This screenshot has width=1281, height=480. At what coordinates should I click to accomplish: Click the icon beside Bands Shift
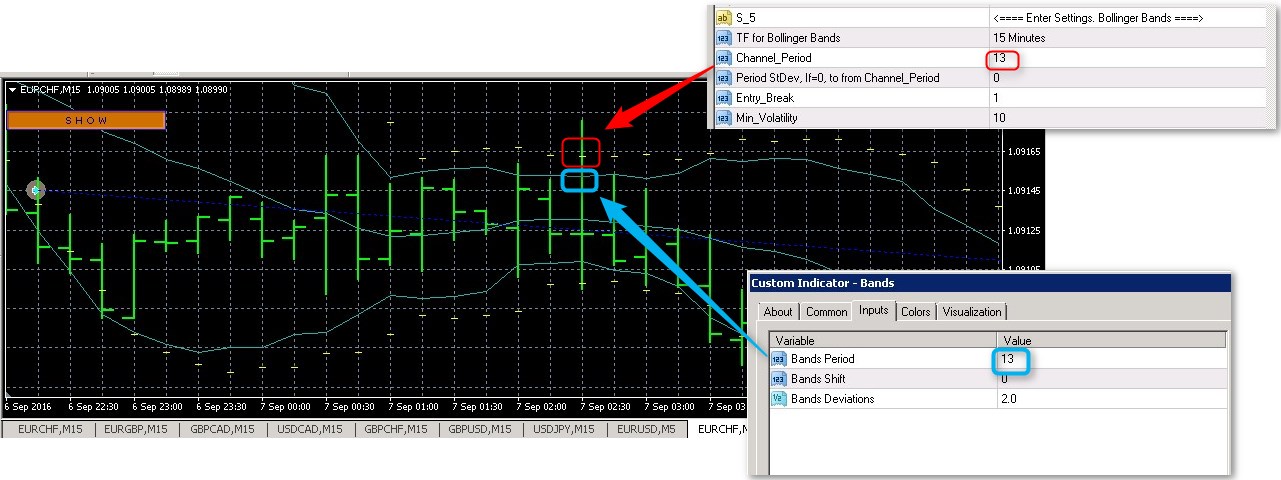click(x=779, y=379)
